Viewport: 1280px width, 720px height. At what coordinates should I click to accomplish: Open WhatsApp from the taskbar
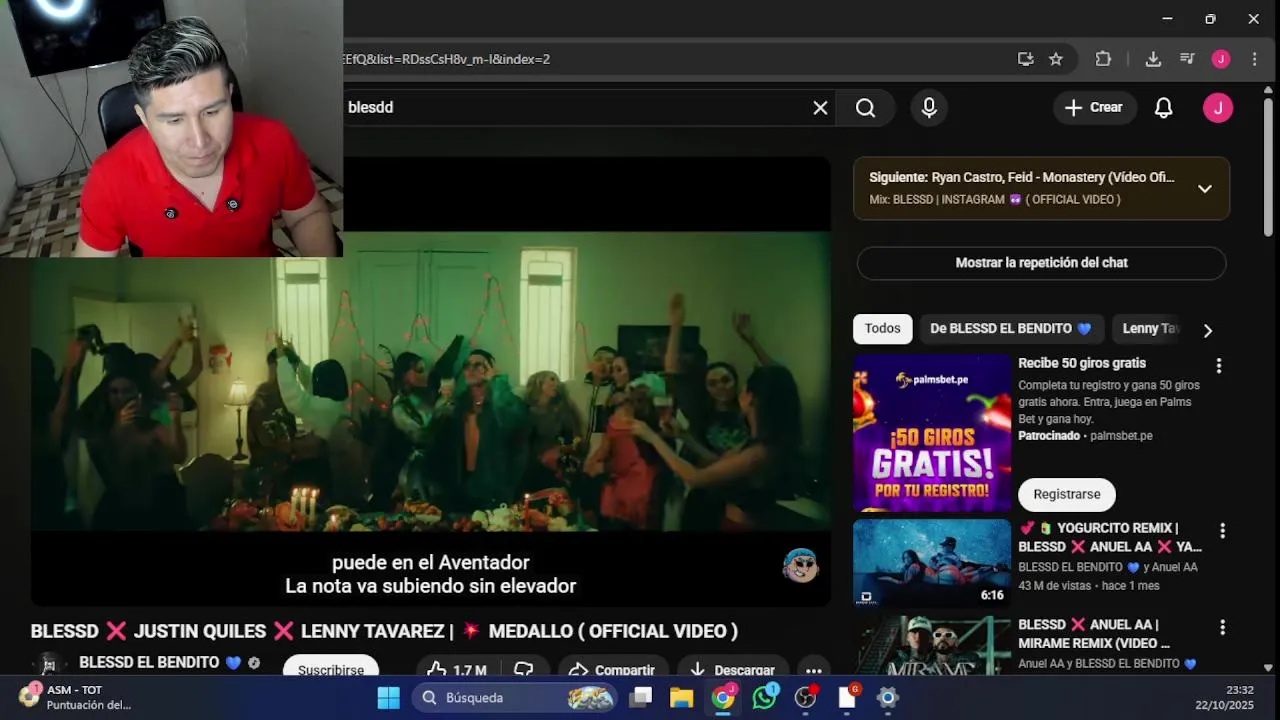(765, 697)
